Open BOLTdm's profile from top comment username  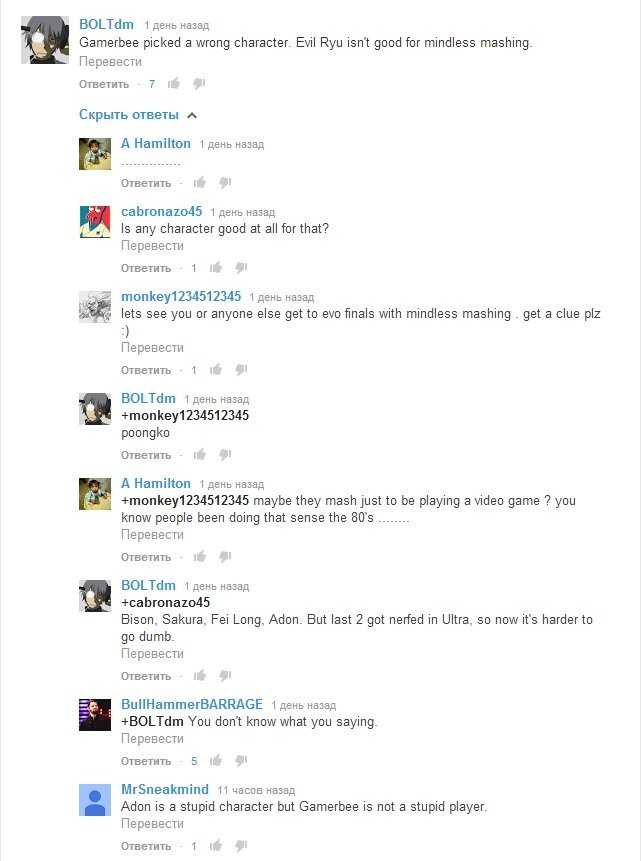[x=107, y=25]
